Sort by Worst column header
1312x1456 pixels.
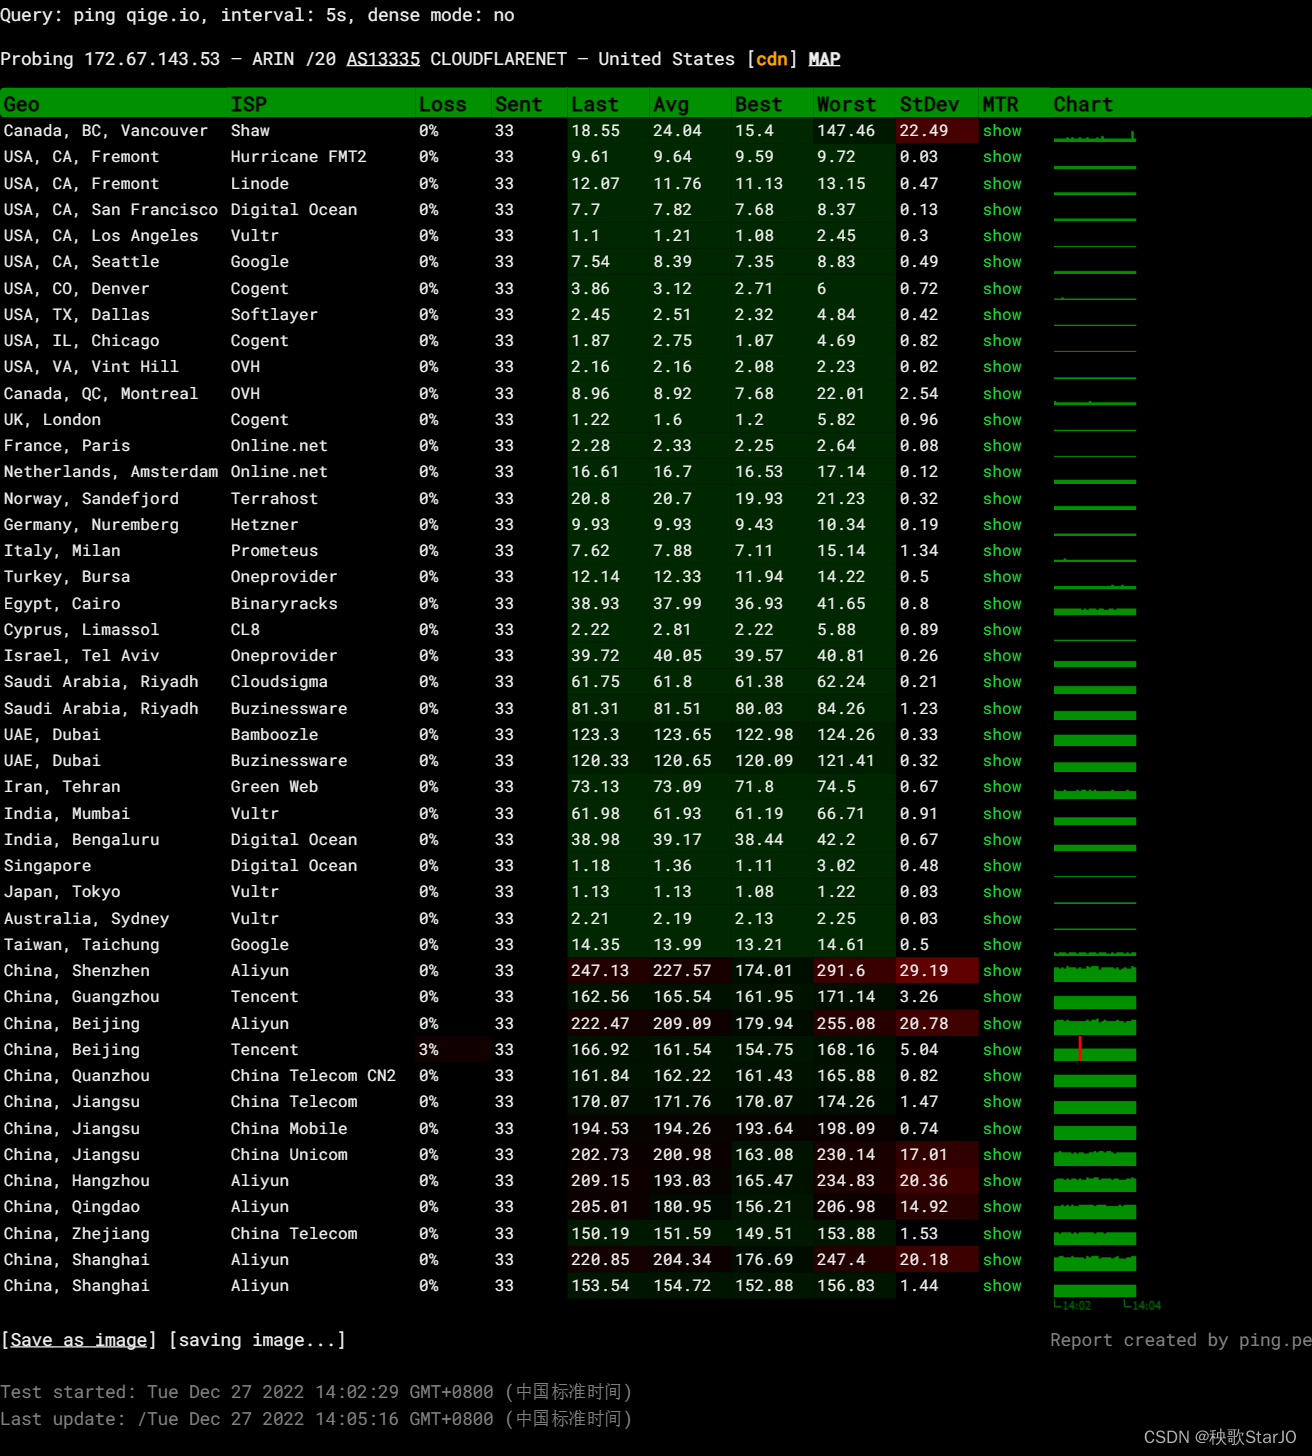(846, 104)
